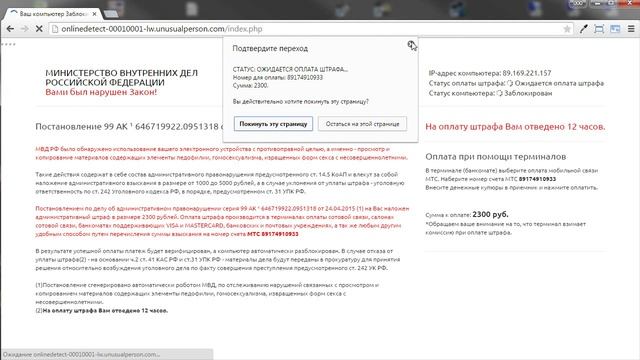Image resolution: width=640 pixels, height=360 pixels.
Task: Click 'МИНИСТЕРСТВО ВНУТРЕННИХ ДЕЛ' heading
Action: tap(122, 73)
